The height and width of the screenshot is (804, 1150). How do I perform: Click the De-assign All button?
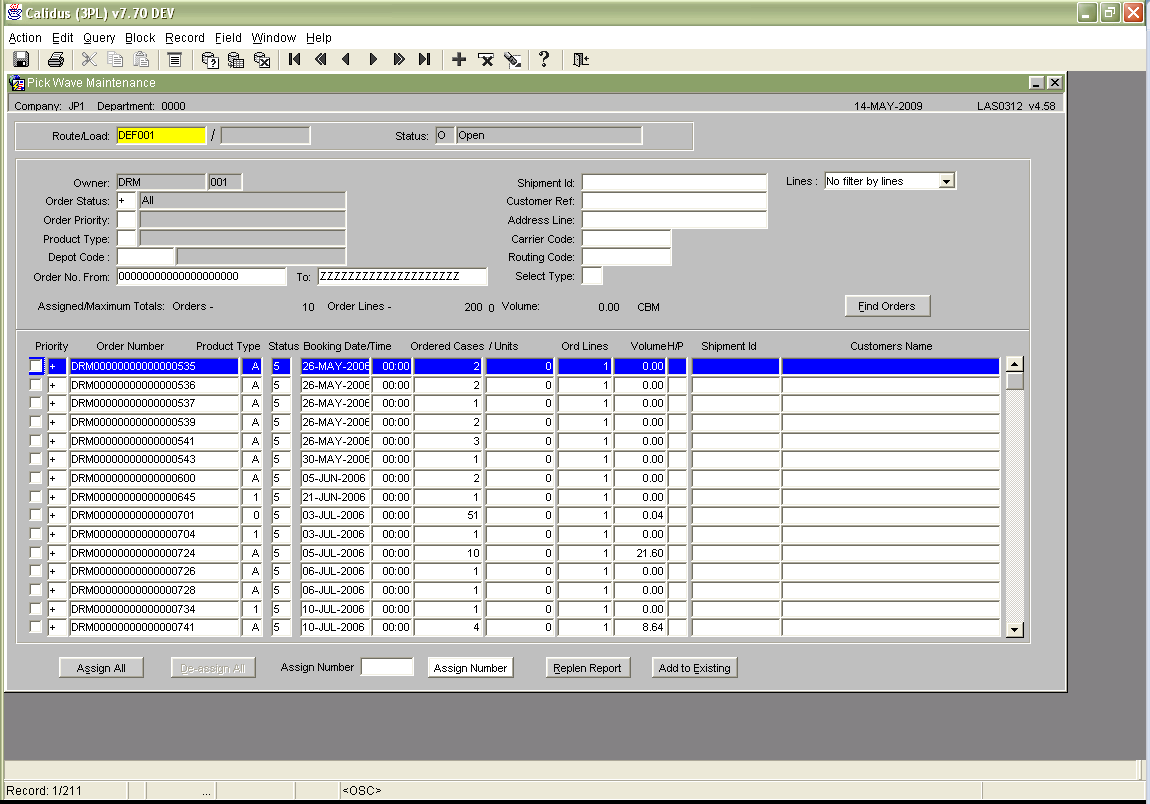coord(213,668)
